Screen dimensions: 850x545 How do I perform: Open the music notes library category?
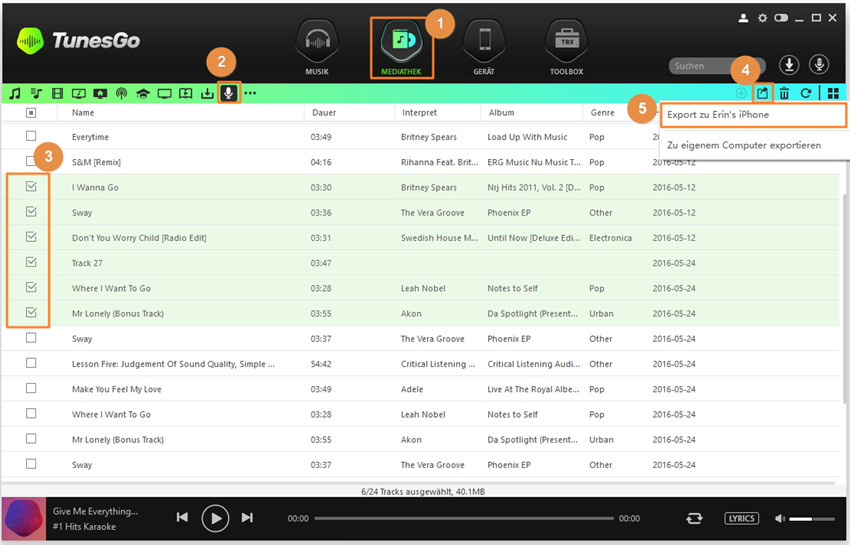tap(15, 93)
